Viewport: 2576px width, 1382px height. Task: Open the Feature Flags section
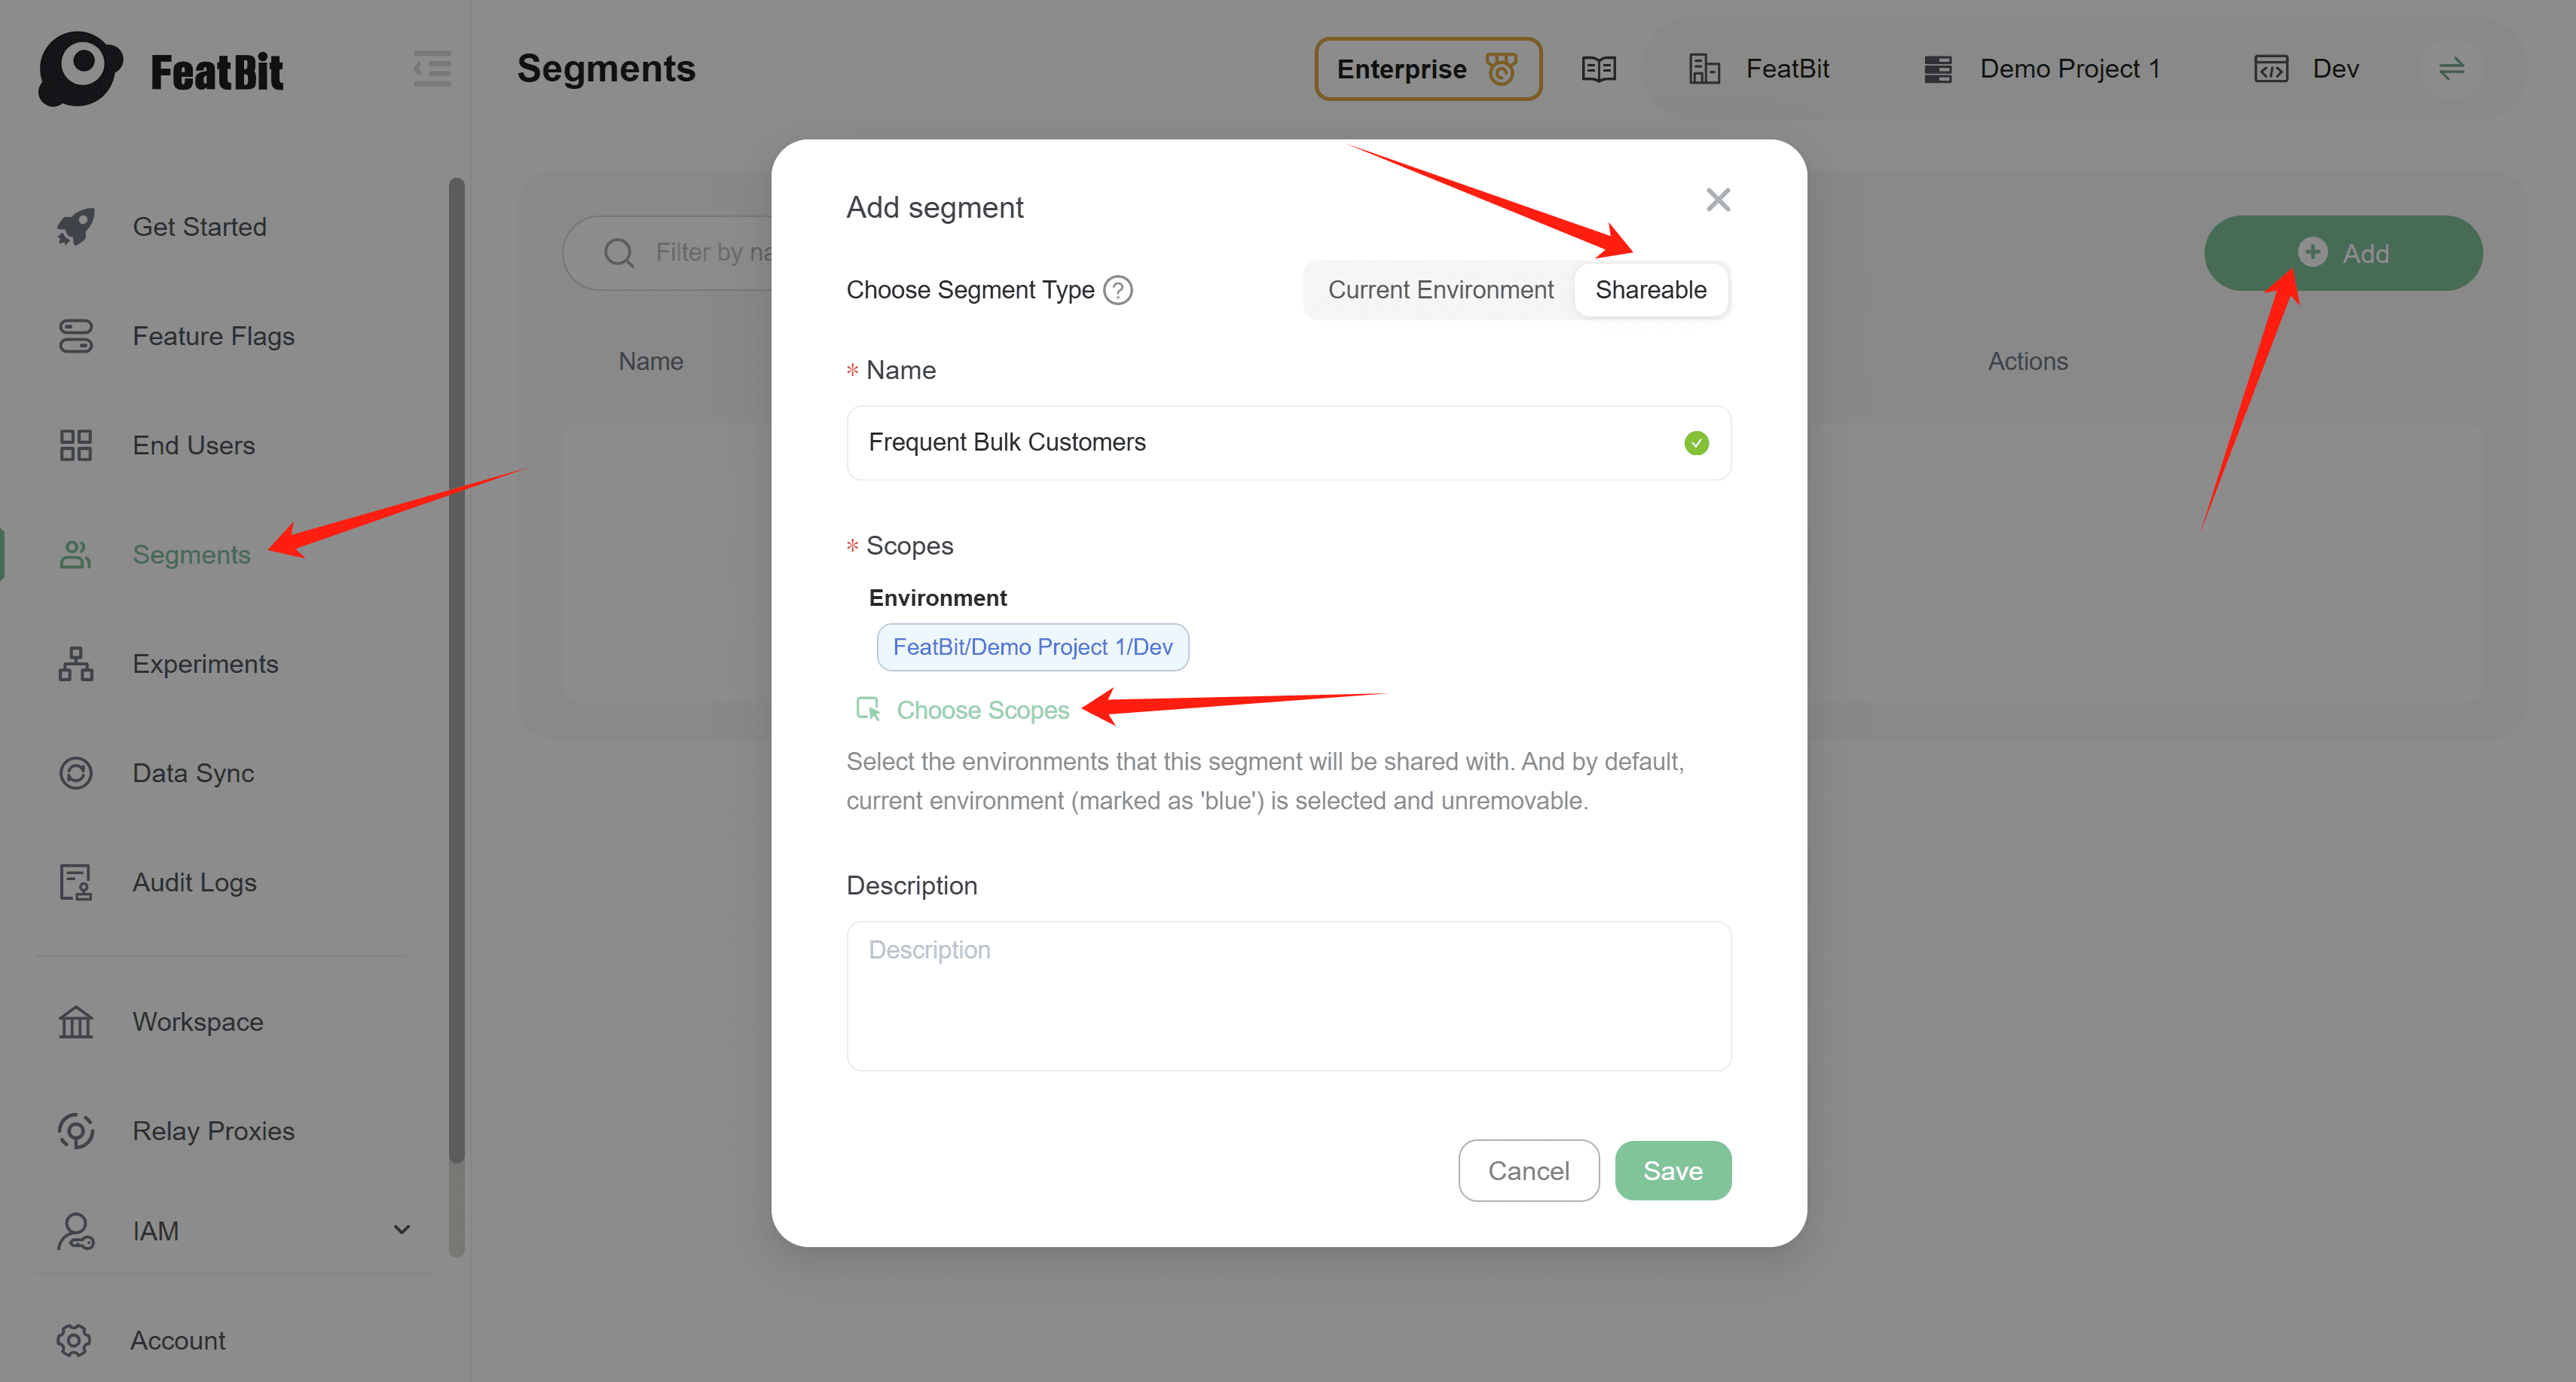212,336
